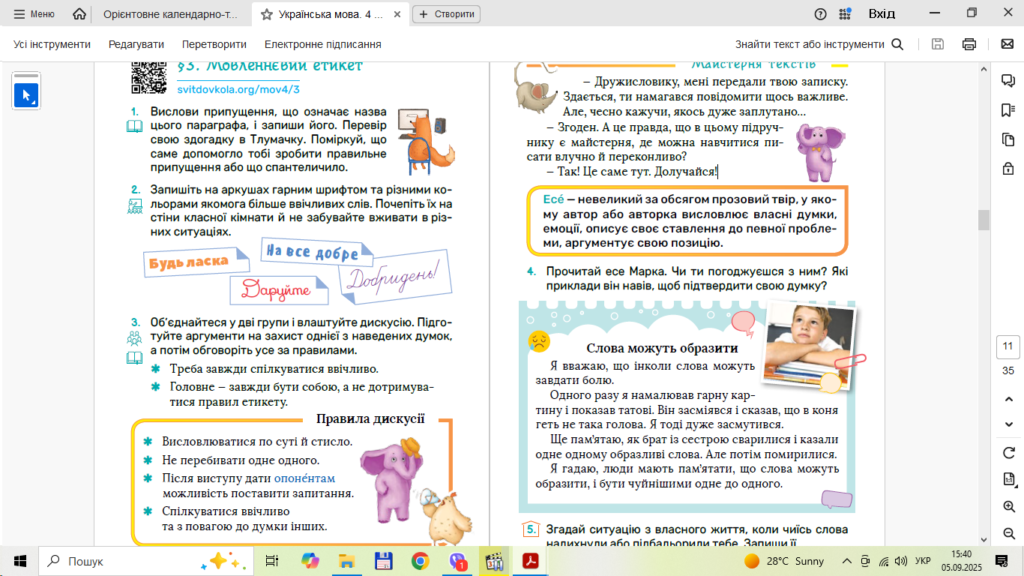The height and width of the screenshot is (576, 1024).
Task: Open the page copy panel icon
Action: pyautogui.click(x=1008, y=140)
